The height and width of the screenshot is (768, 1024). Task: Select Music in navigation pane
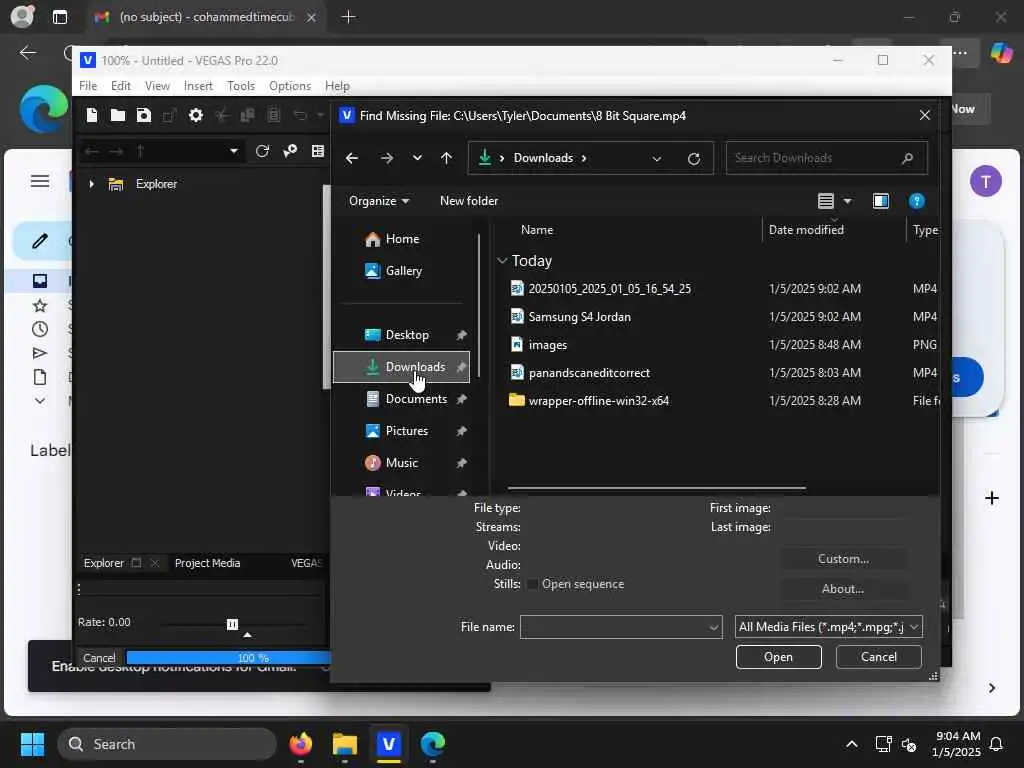click(402, 463)
